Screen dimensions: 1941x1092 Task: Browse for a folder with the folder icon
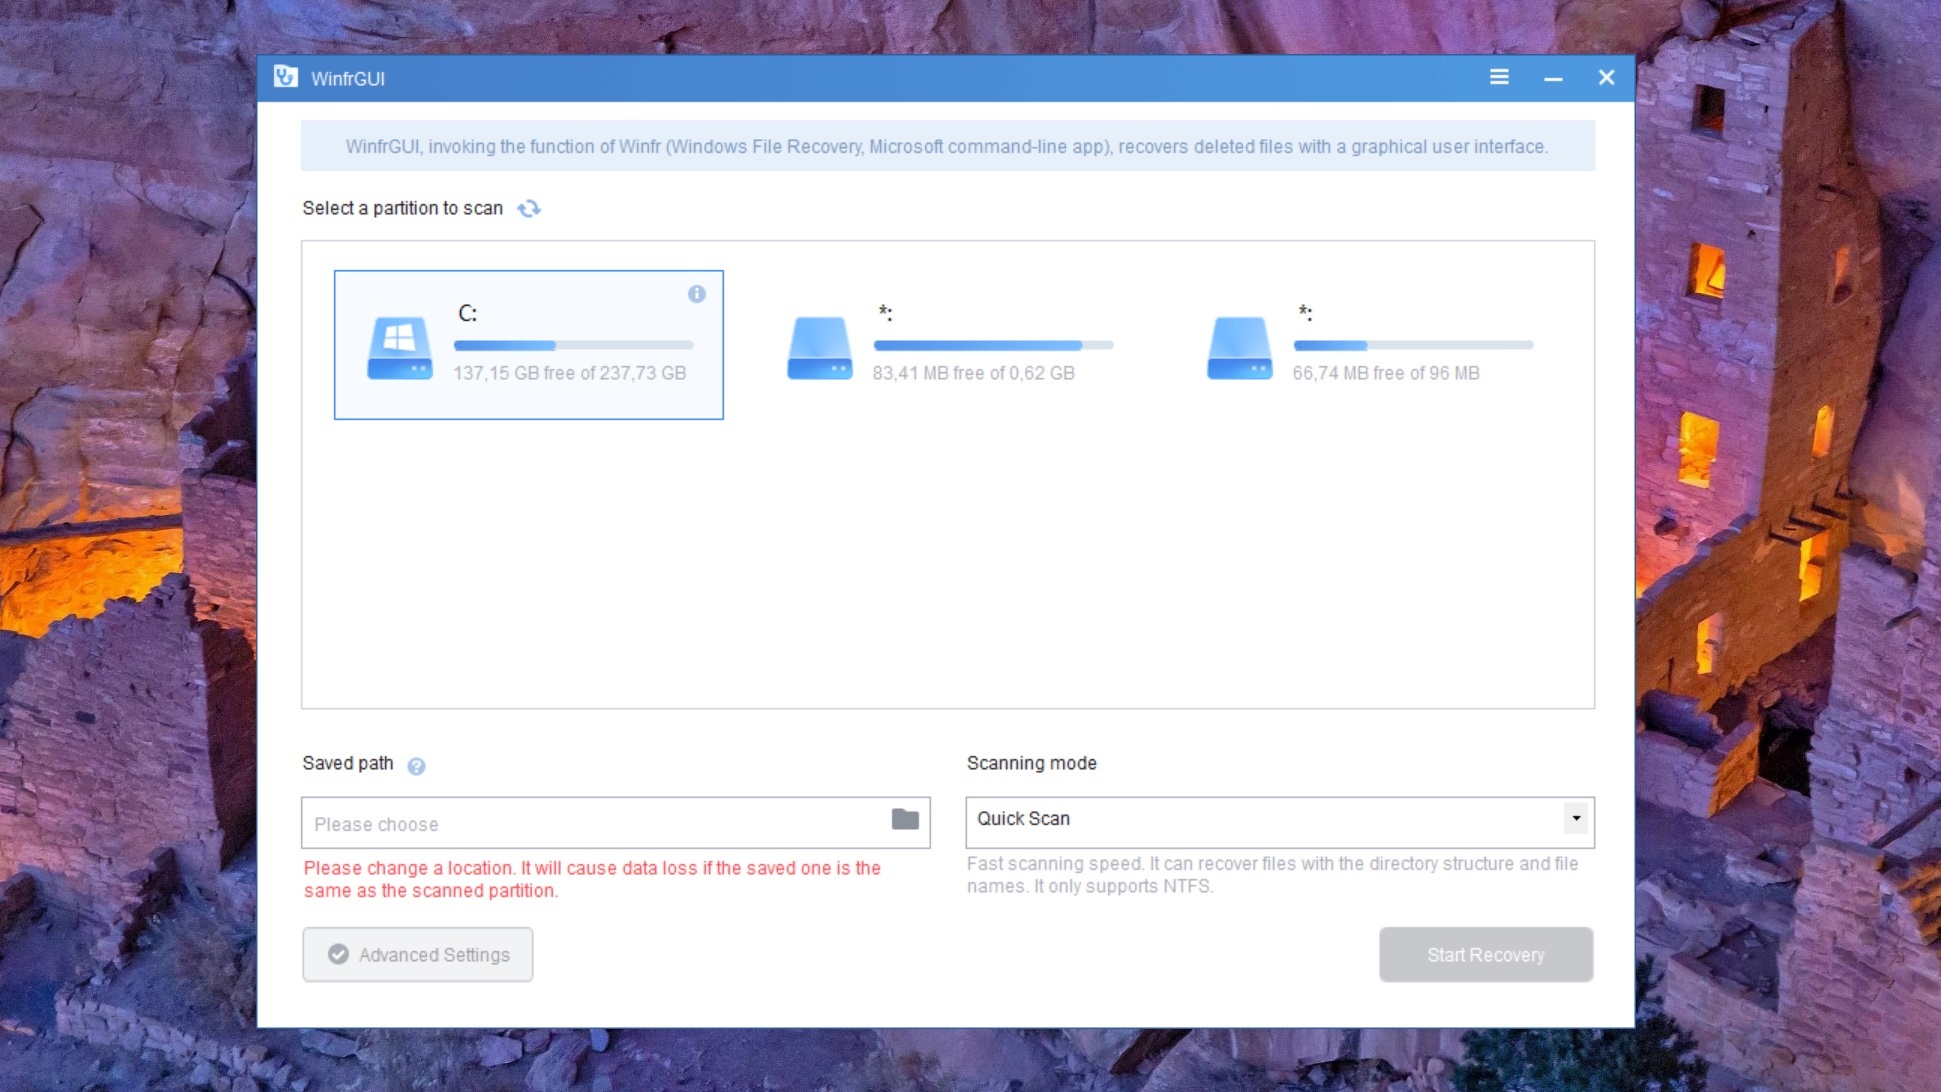905,819
